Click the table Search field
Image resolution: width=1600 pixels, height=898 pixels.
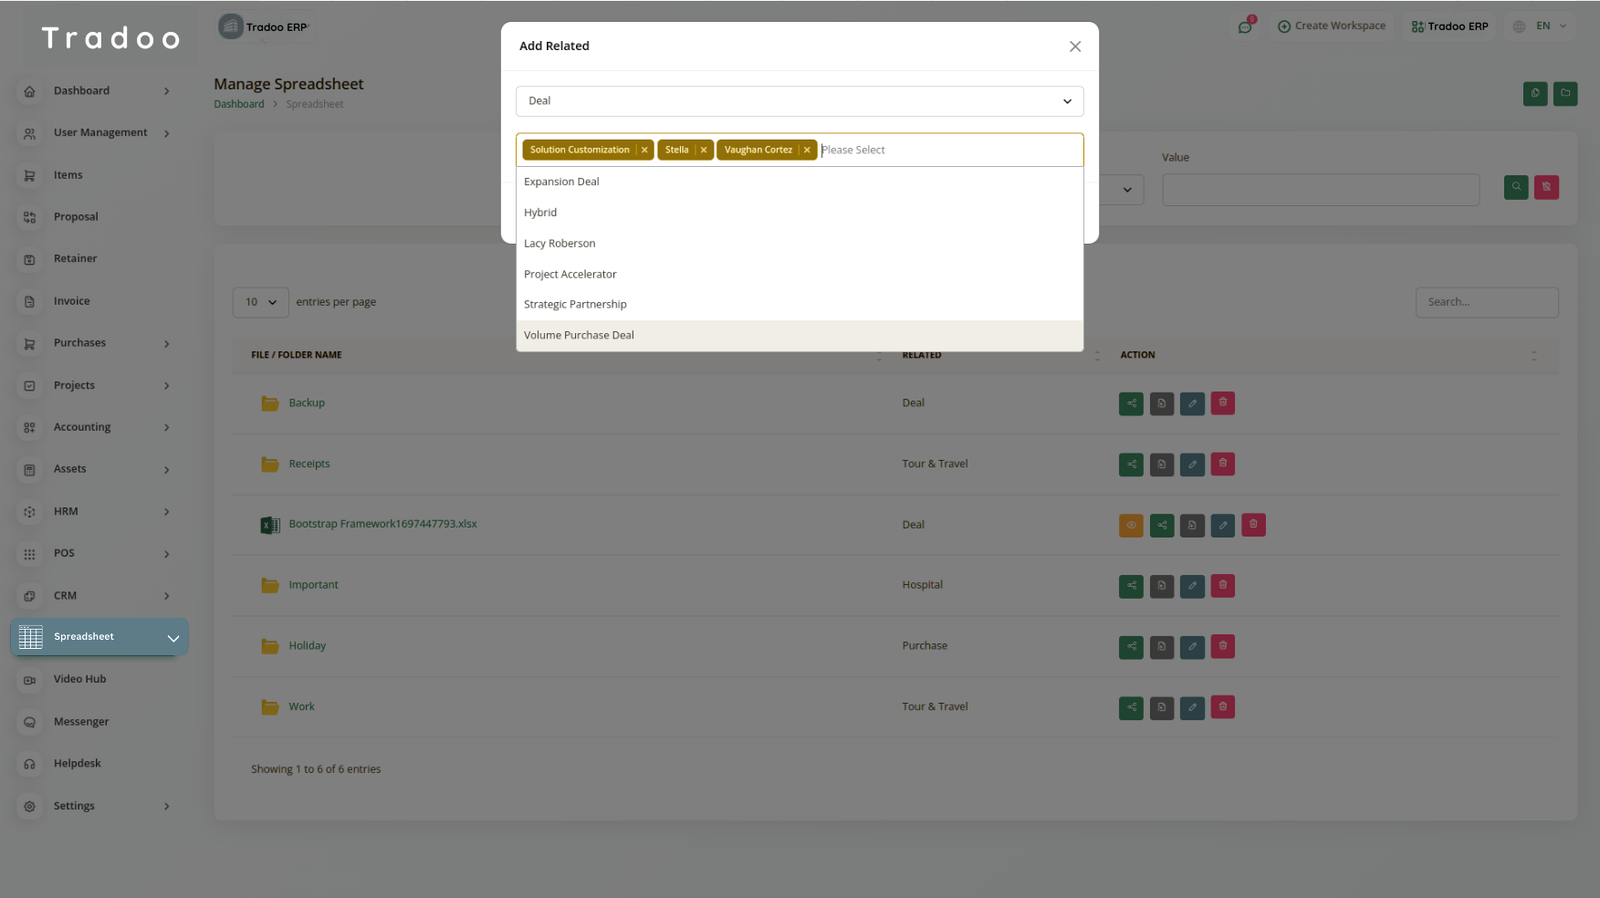coord(1486,302)
